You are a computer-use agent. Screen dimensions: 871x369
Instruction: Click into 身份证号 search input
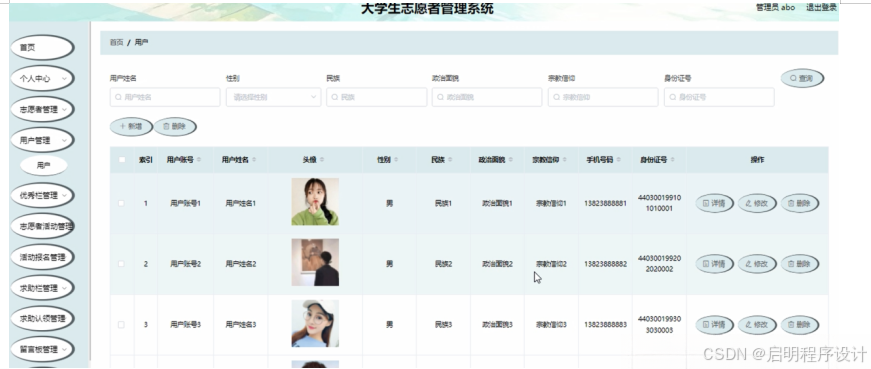coord(719,97)
